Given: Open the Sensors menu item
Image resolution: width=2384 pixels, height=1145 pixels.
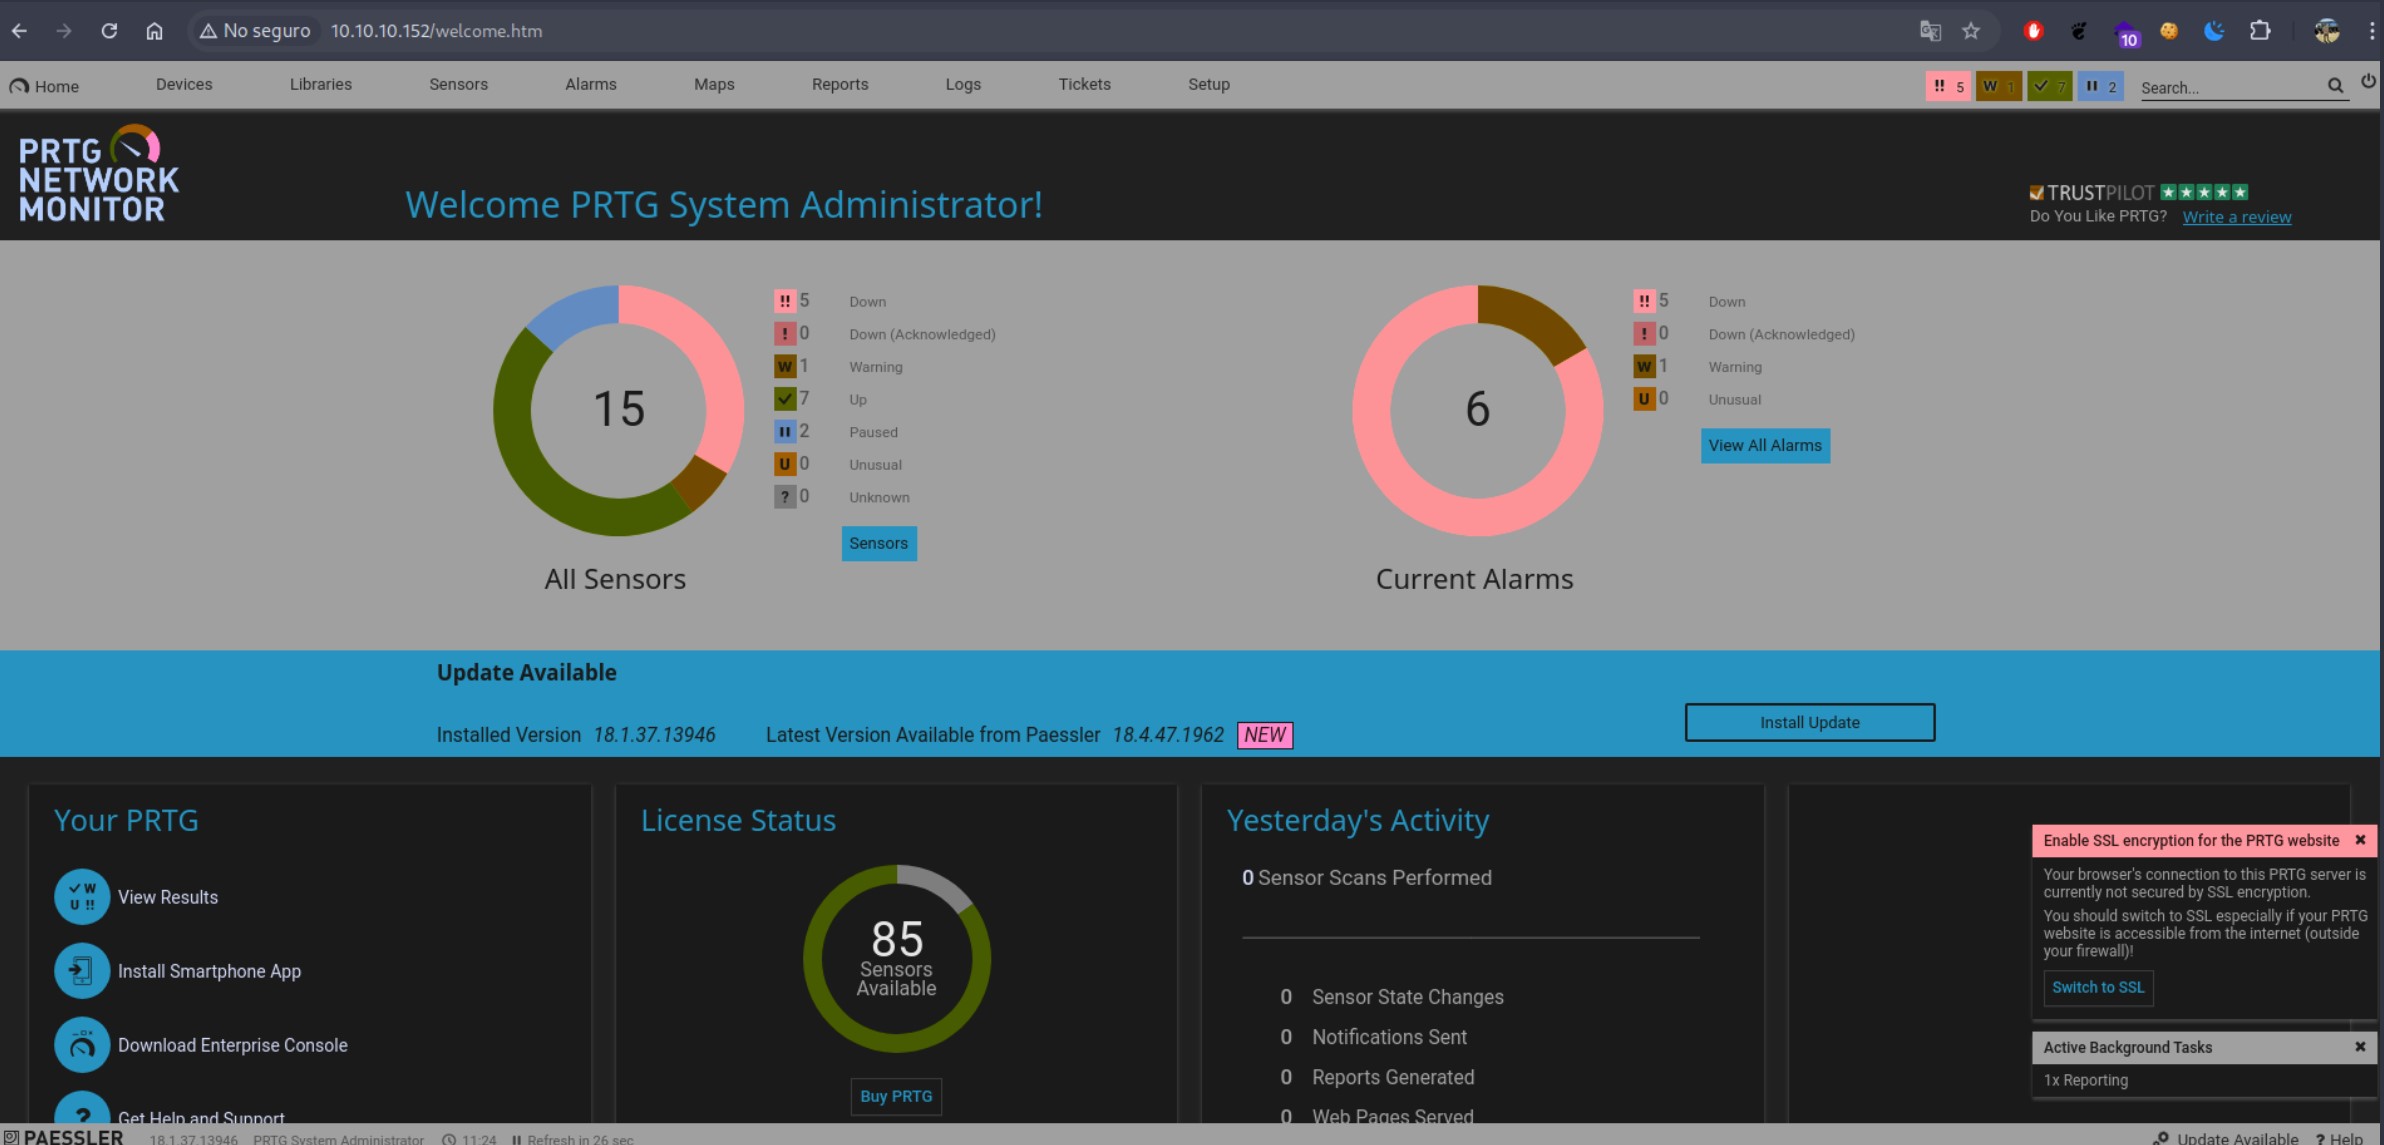Looking at the screenshot, I should (x=459, y=84).
